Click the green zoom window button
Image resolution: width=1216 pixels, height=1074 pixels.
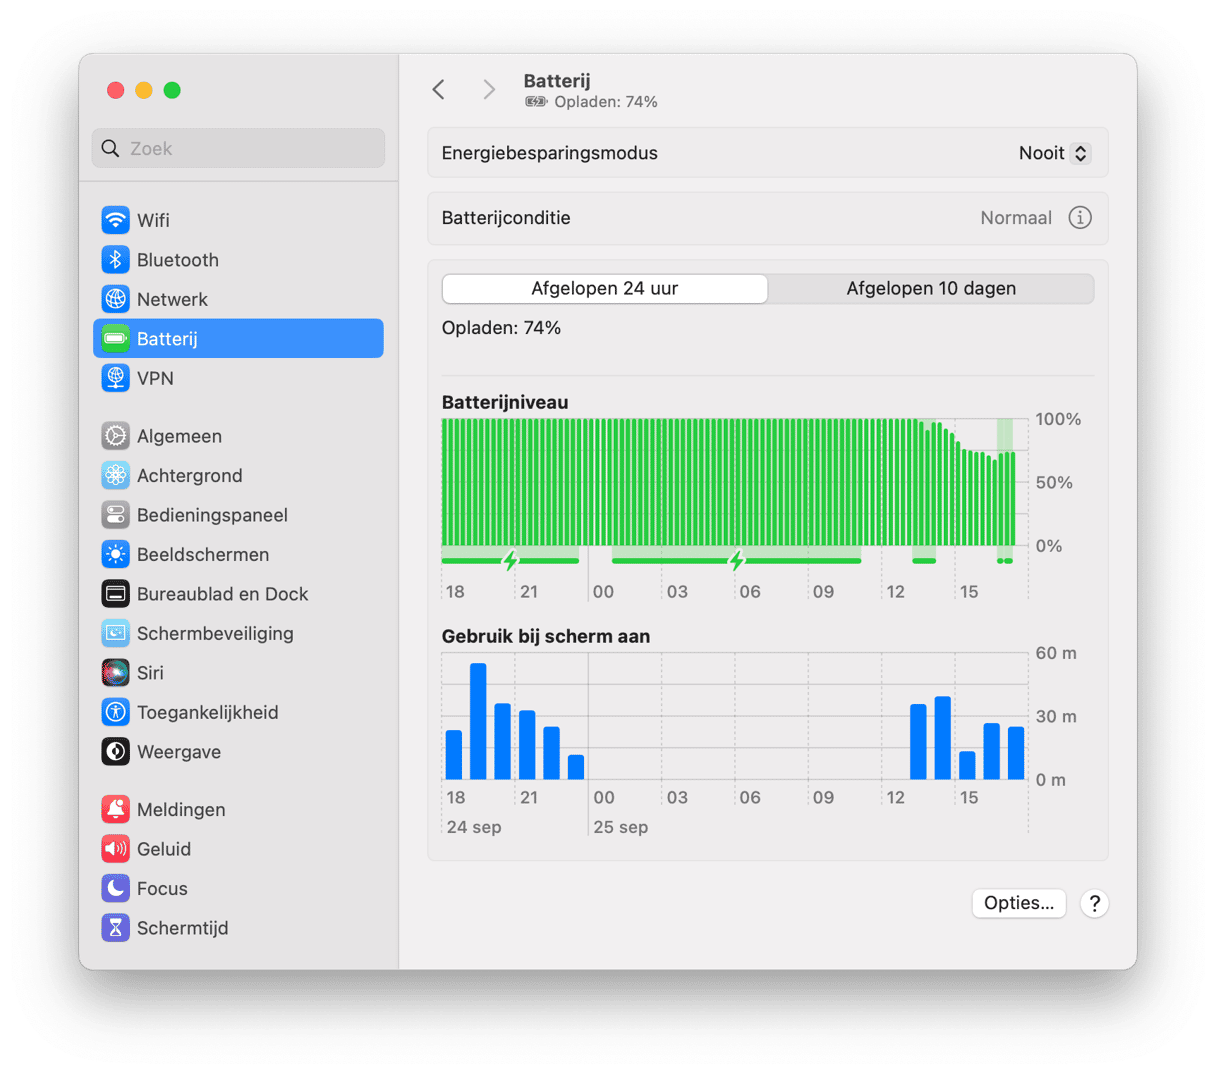tap(172, 90)
